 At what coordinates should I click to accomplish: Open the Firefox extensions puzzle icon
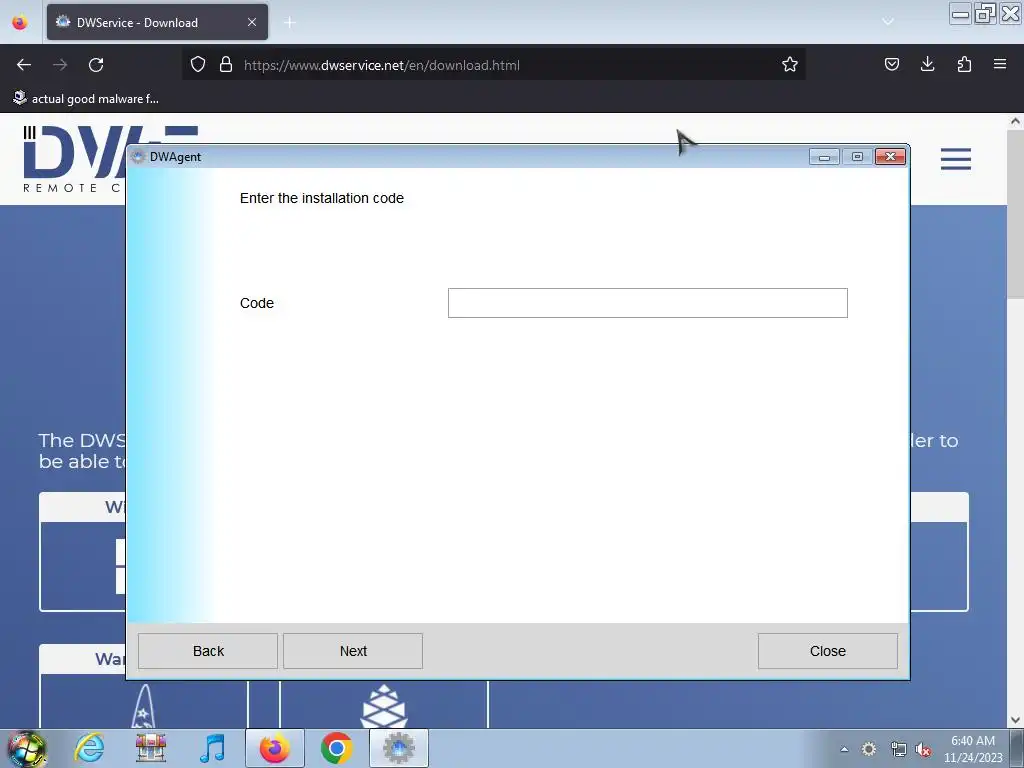click(x=964, y=64)
